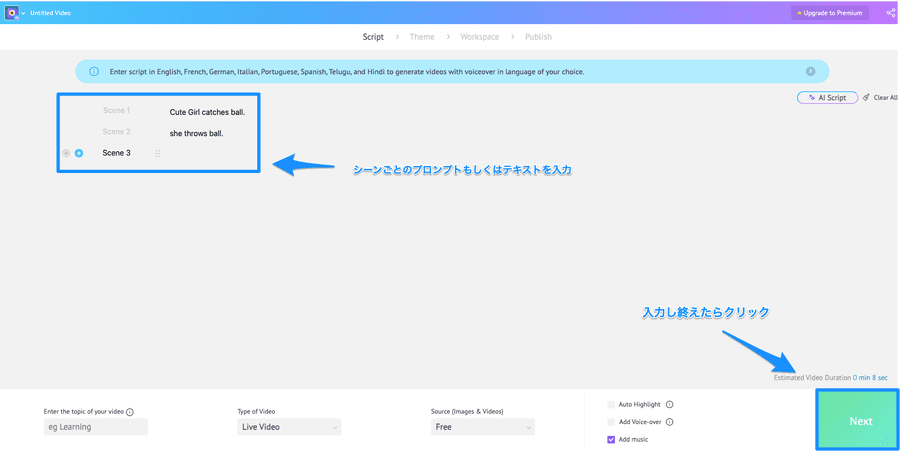Select the Scene 2 label
Image resolution: width=900 pixels, height=451 pixels.
[x=117, y=131]
